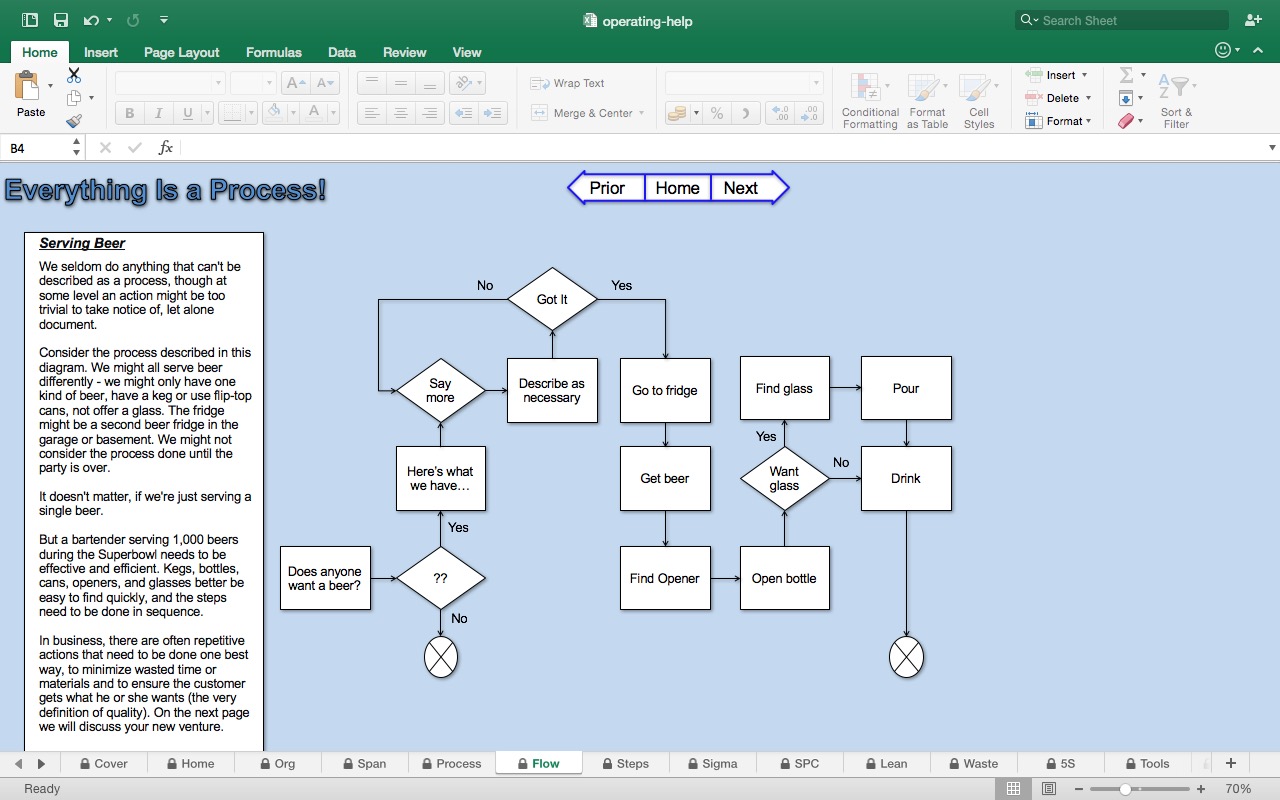The width and height of the screenshot is (1280, 800).
Task: Click the Fill down arrow icon
Action: (1126, 98)
